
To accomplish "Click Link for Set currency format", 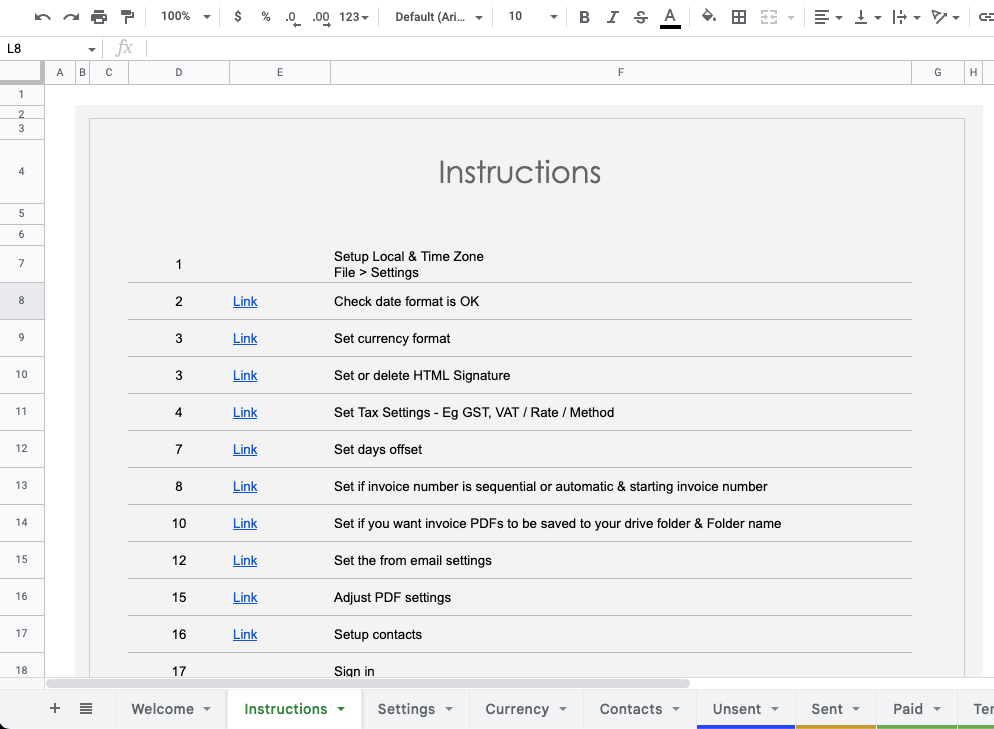I will pos(245,339).
